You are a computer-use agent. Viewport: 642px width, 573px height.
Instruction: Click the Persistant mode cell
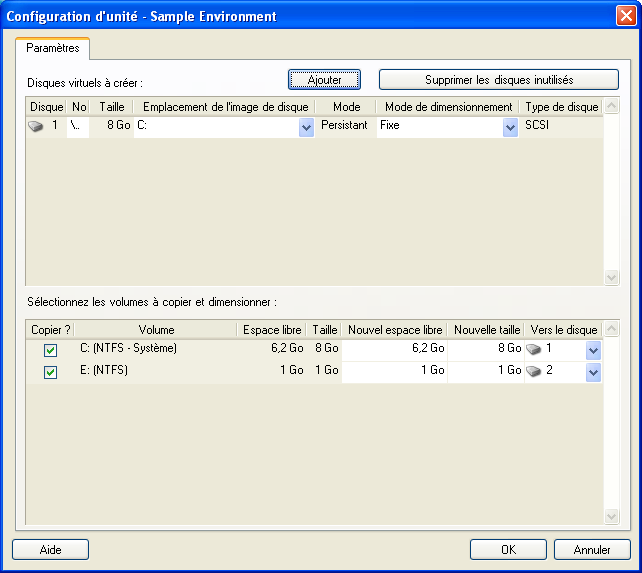tap(344, 125)
